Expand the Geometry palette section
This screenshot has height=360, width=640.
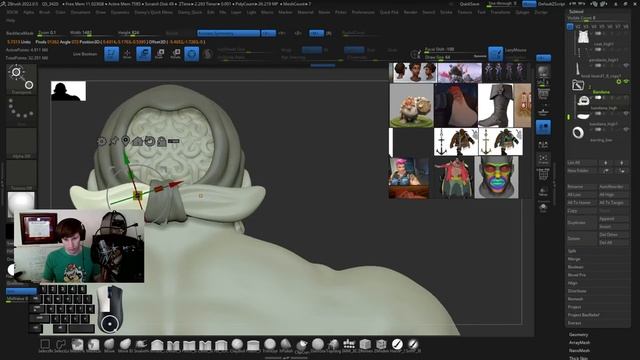pyautogui.click(x=578, y=335)
